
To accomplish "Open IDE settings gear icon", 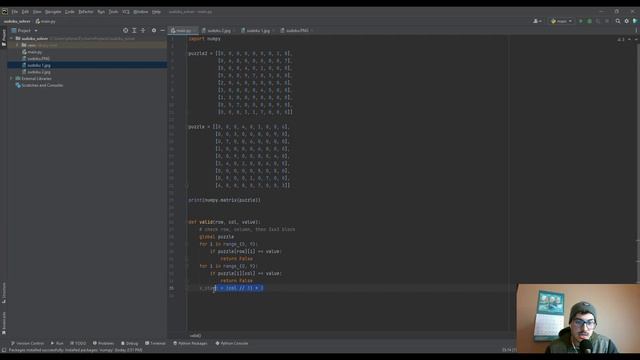I will pos(627,21).
